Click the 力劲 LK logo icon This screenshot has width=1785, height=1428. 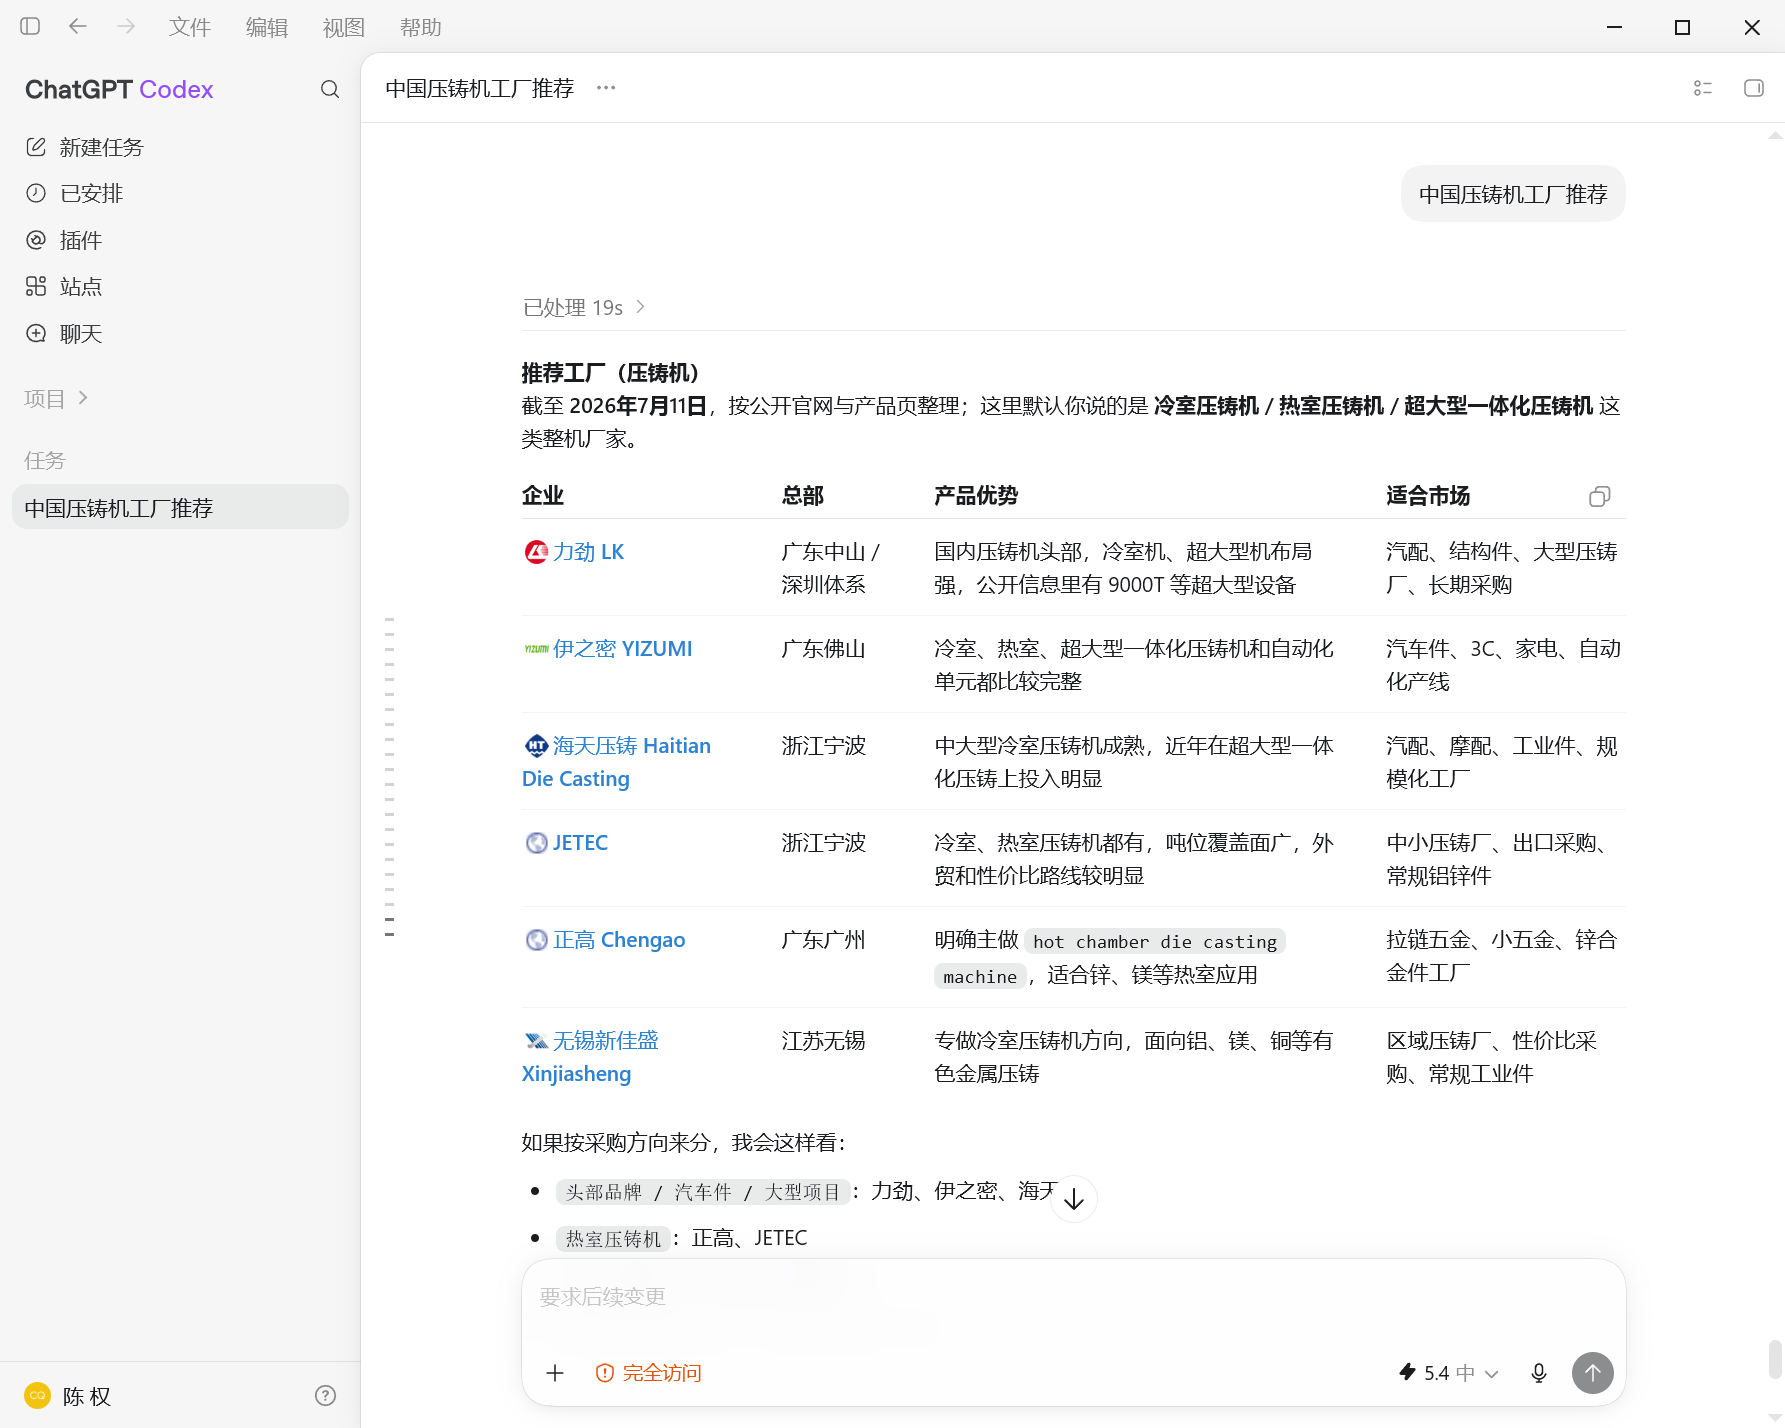point(536,551)
